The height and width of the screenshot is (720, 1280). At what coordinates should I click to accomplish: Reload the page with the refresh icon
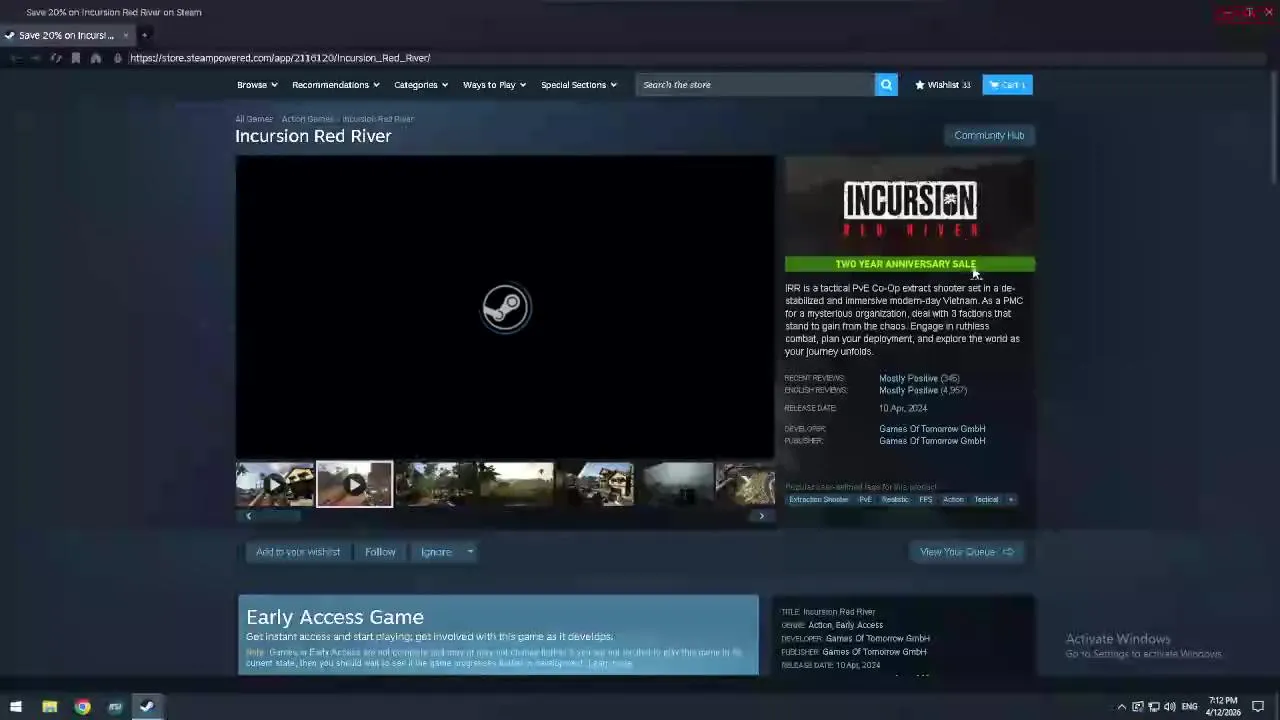[56, 58]
